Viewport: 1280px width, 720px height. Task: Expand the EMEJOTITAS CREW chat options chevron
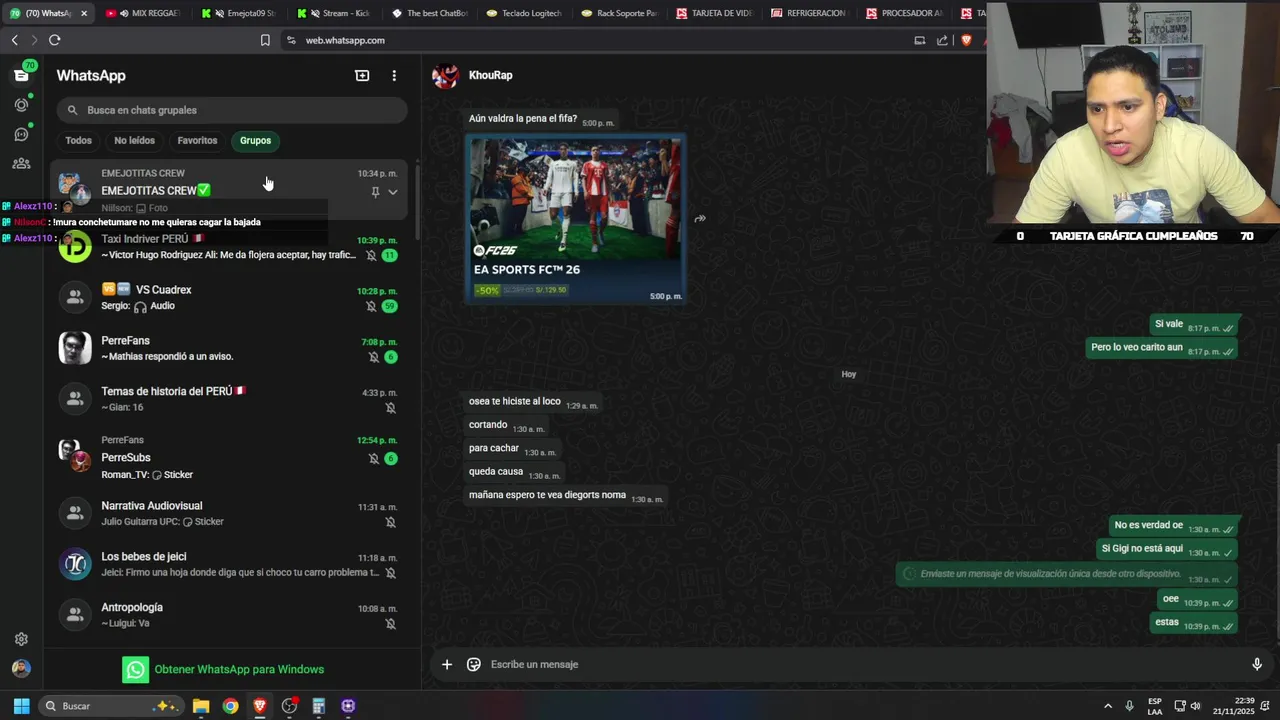(392, 192)
